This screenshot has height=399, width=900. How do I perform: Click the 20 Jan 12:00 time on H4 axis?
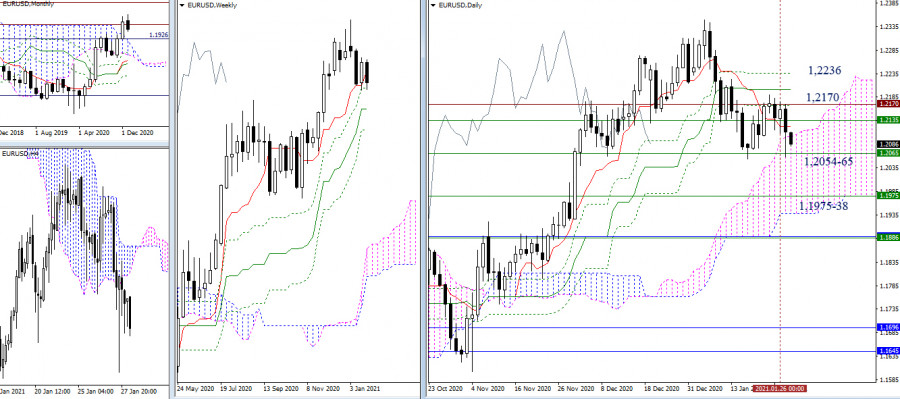51,391
